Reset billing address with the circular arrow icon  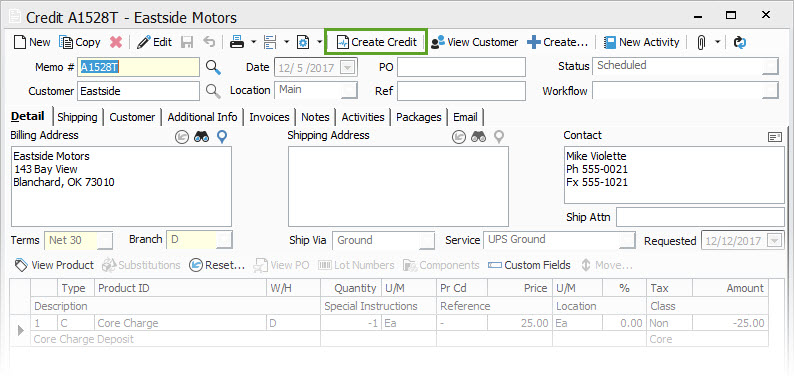tap(182, 137)
